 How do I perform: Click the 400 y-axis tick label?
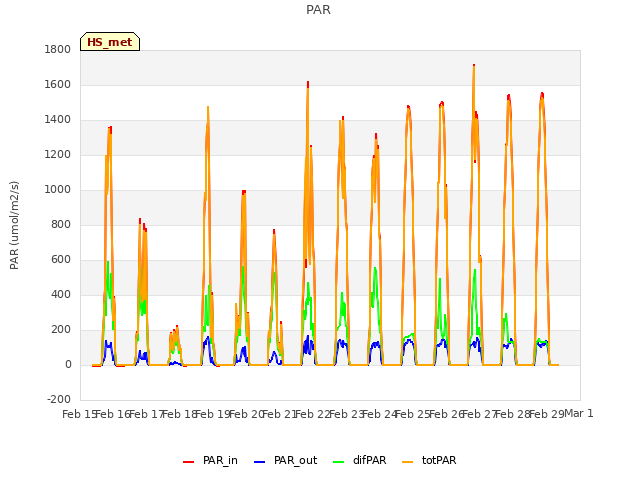[61, 295]
